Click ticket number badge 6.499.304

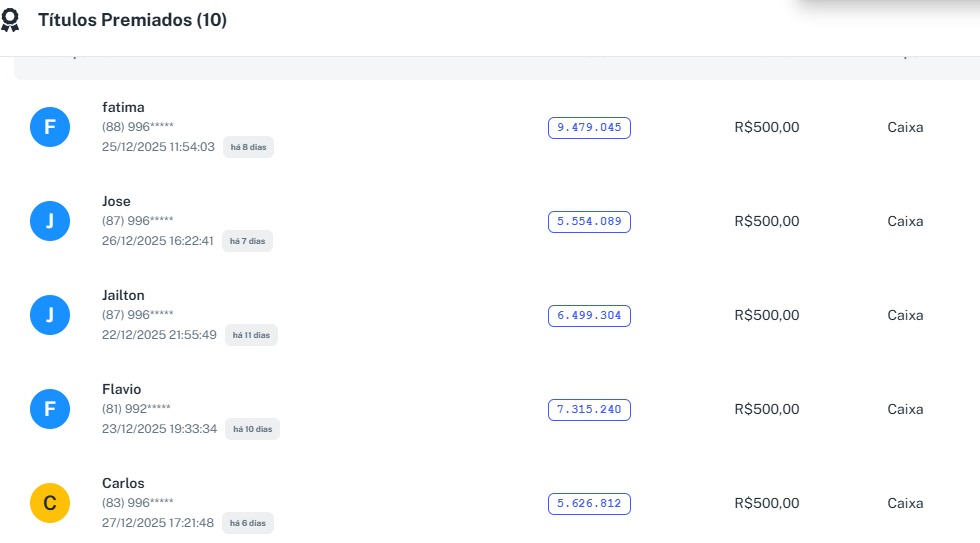[589, 315]
